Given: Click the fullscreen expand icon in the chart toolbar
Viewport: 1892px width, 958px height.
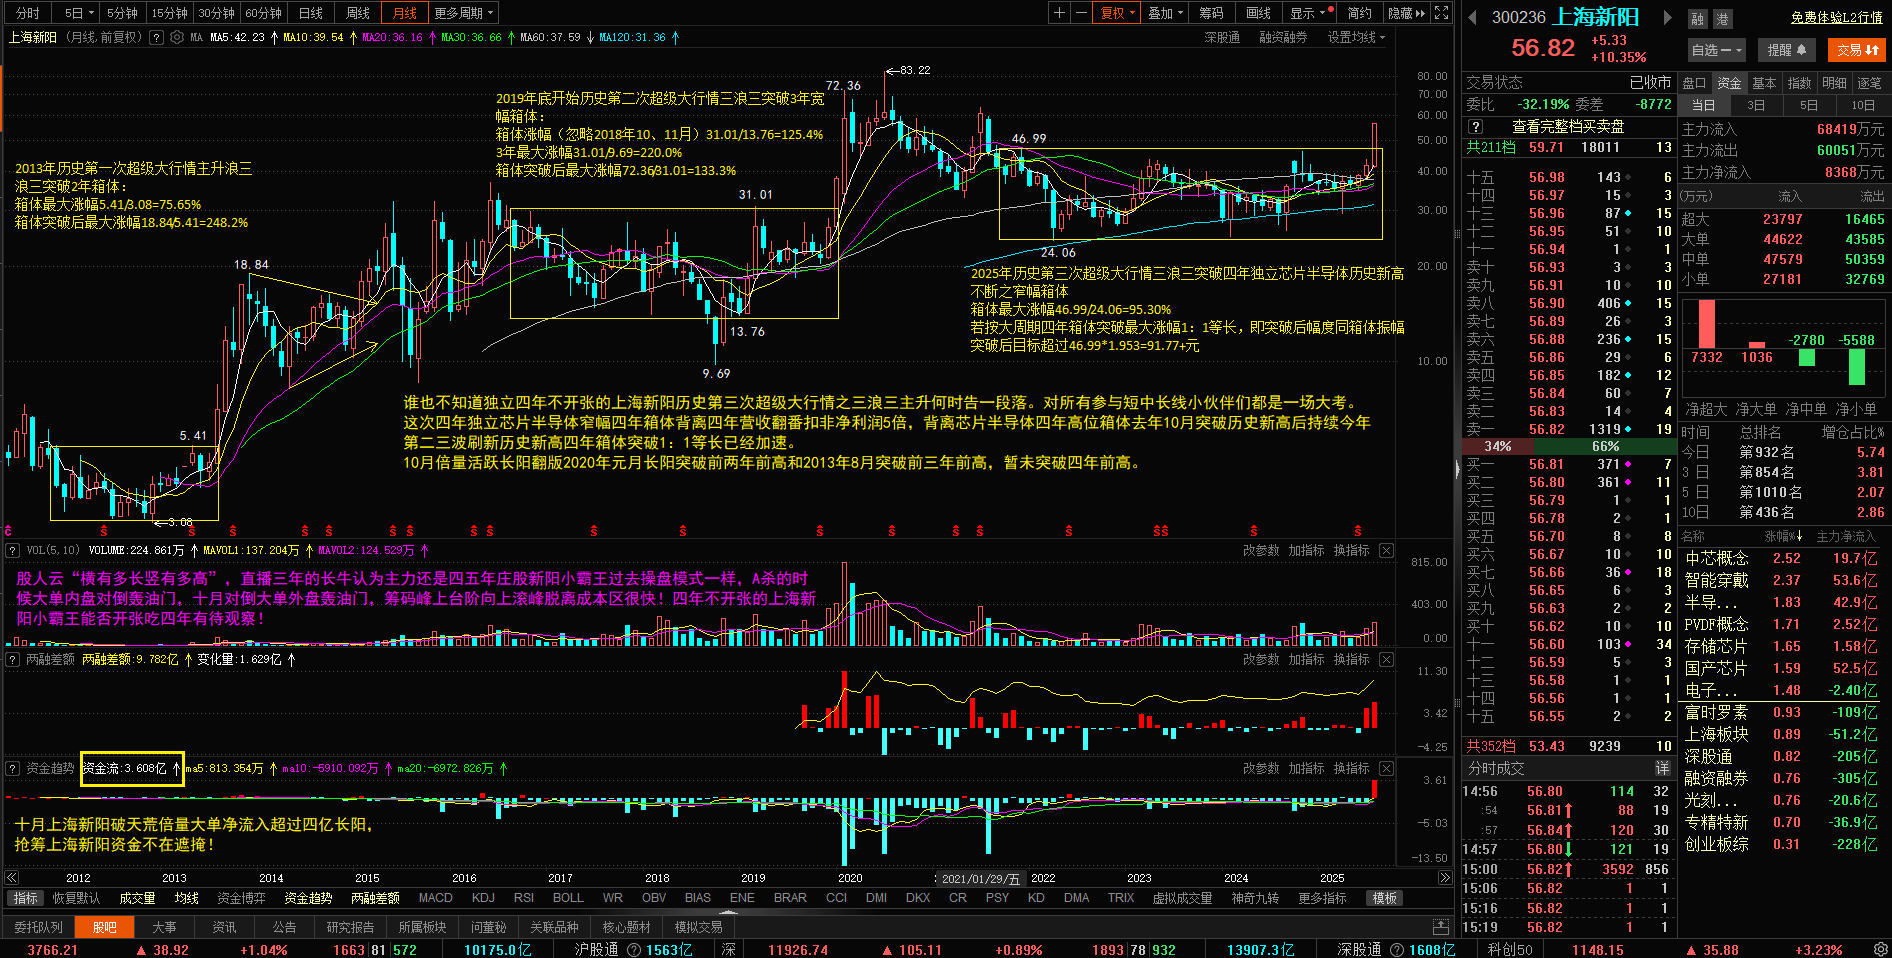Looking at the screenshot, I should tap(1441, 13).
